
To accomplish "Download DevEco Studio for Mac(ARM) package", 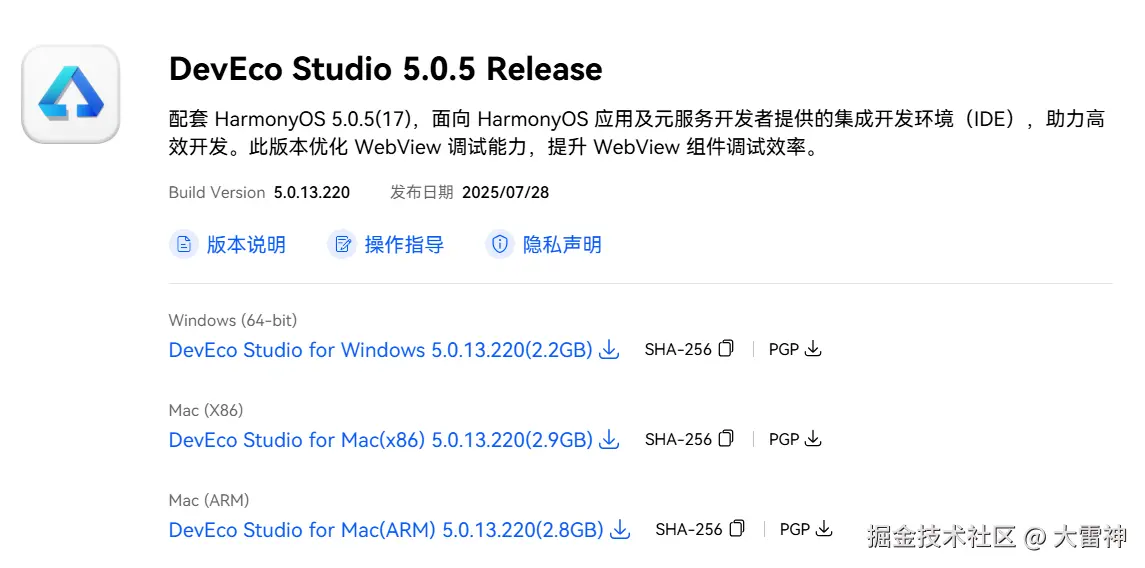I will click(x=385, y=530).
